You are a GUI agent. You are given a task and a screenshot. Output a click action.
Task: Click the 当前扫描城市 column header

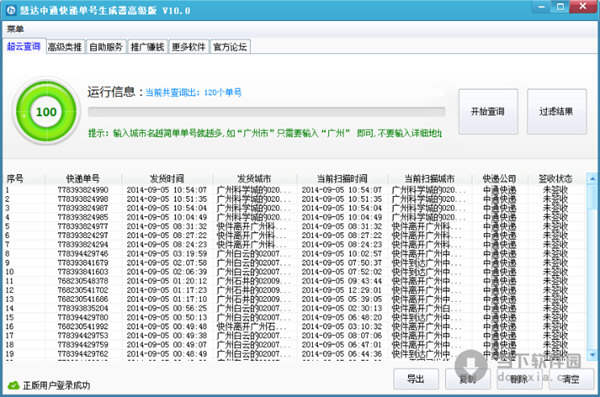point(430,178)
